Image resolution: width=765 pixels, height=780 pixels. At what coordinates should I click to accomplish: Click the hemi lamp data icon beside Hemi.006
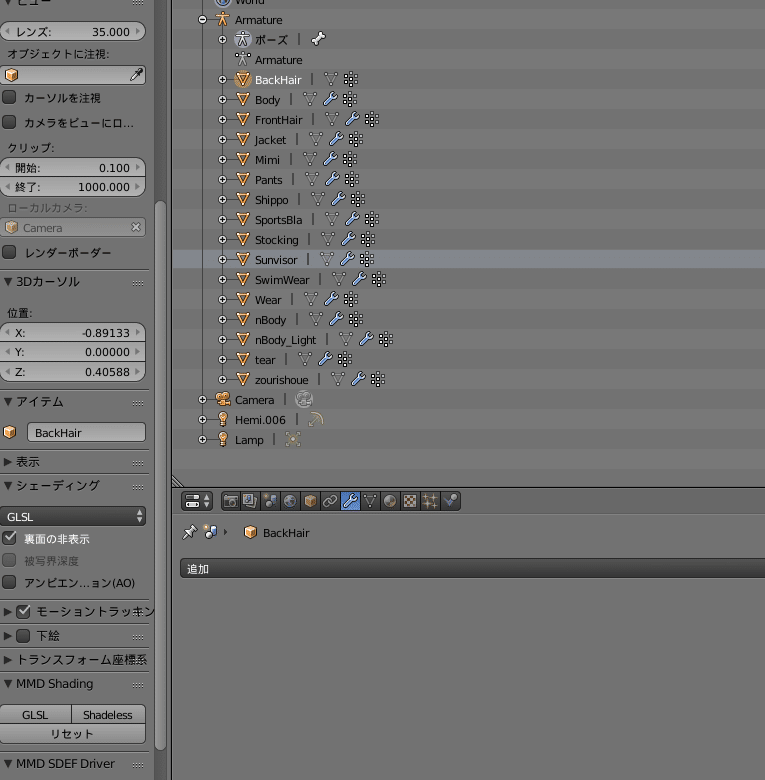315,420
